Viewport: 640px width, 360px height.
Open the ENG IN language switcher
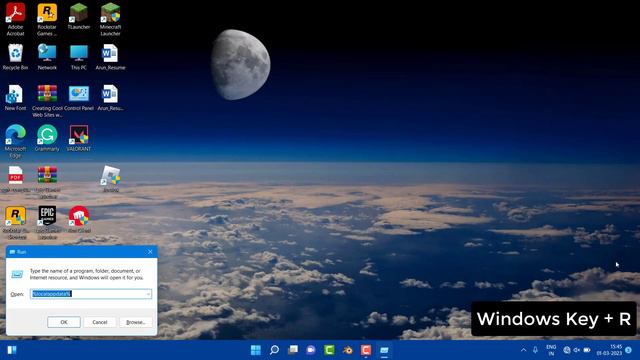pyautogui.click(x=551, y=350)
